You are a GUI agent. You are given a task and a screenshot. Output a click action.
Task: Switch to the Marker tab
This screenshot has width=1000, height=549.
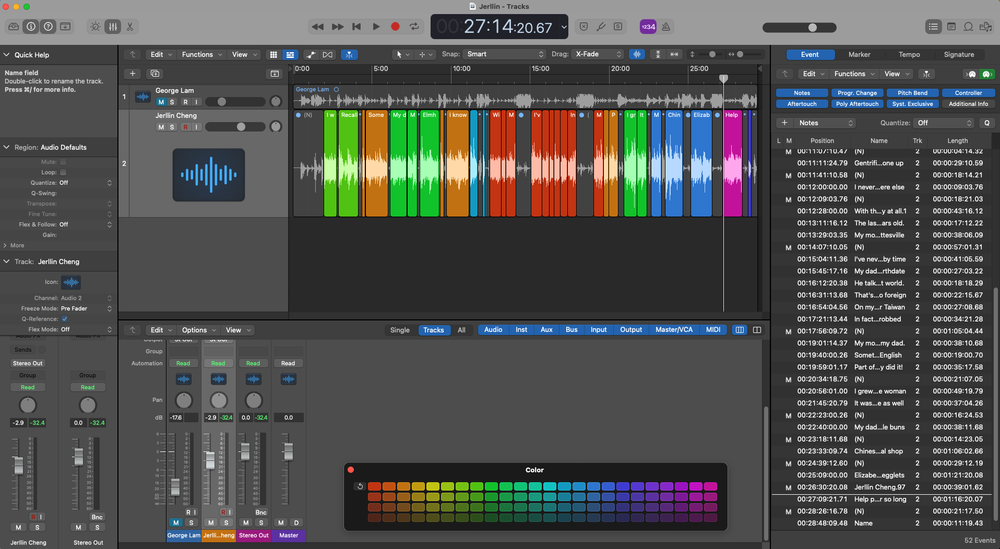click(859, 54)
